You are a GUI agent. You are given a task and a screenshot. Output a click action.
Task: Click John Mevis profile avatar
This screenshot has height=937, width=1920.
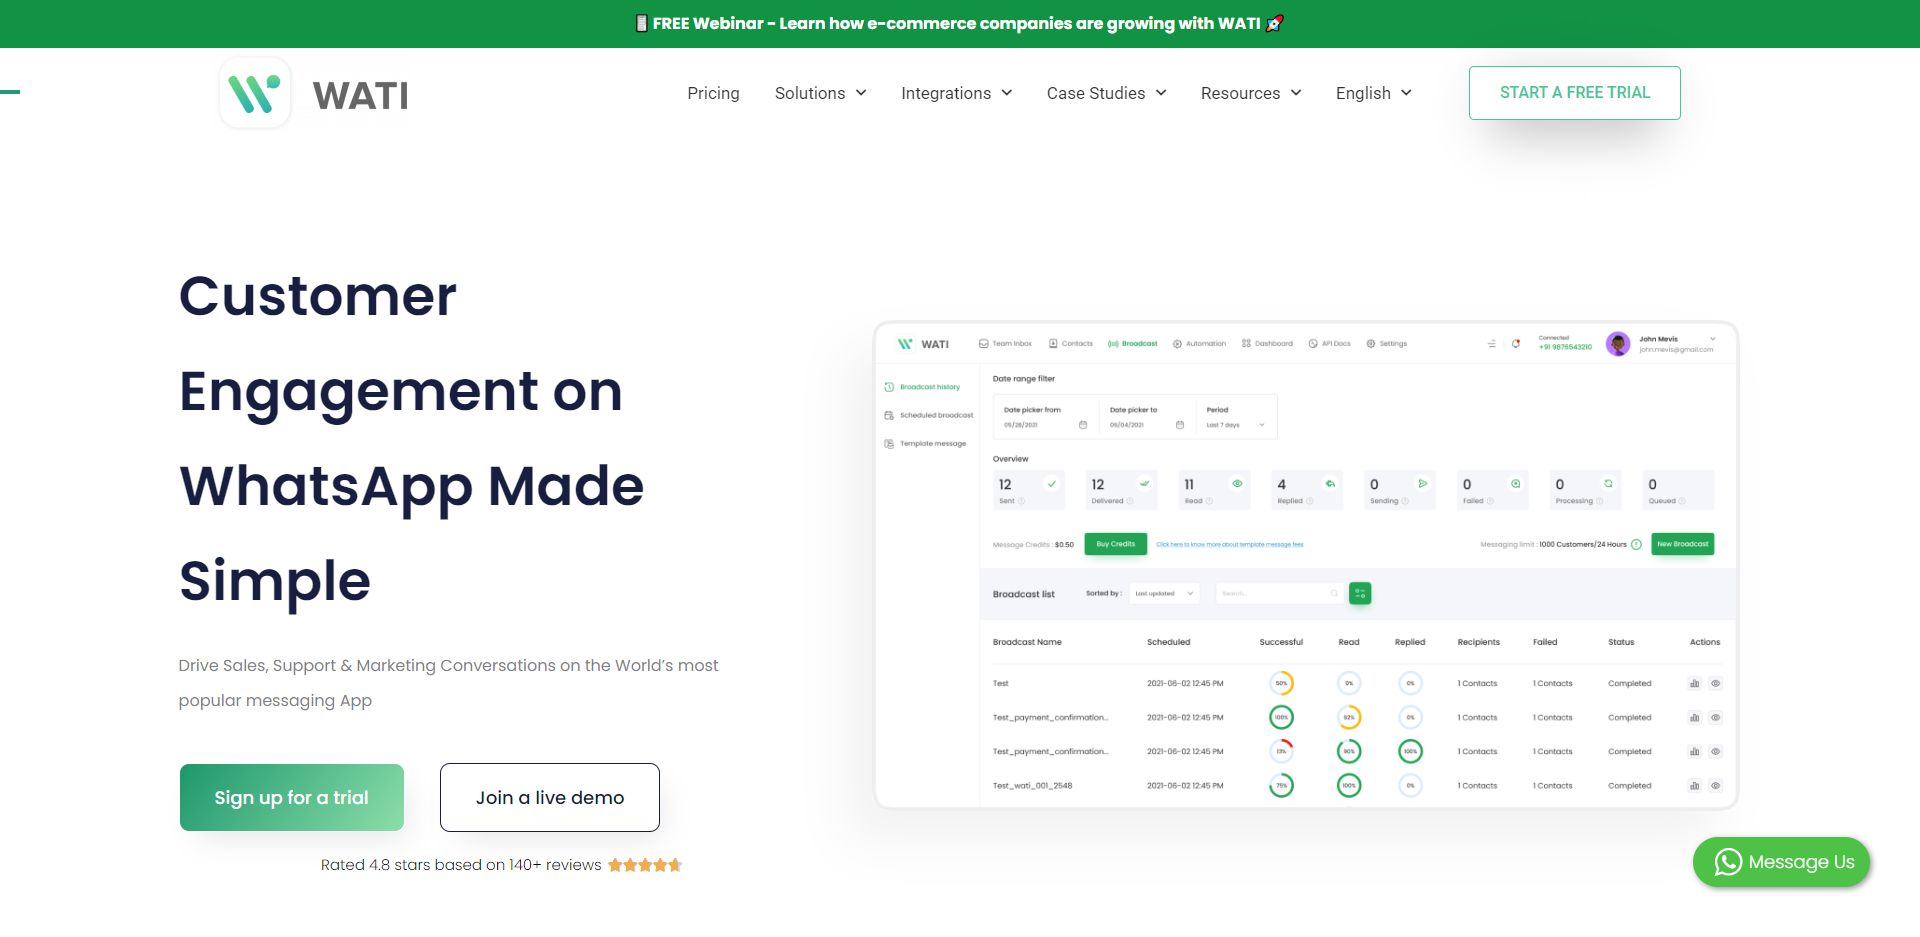1617,344
